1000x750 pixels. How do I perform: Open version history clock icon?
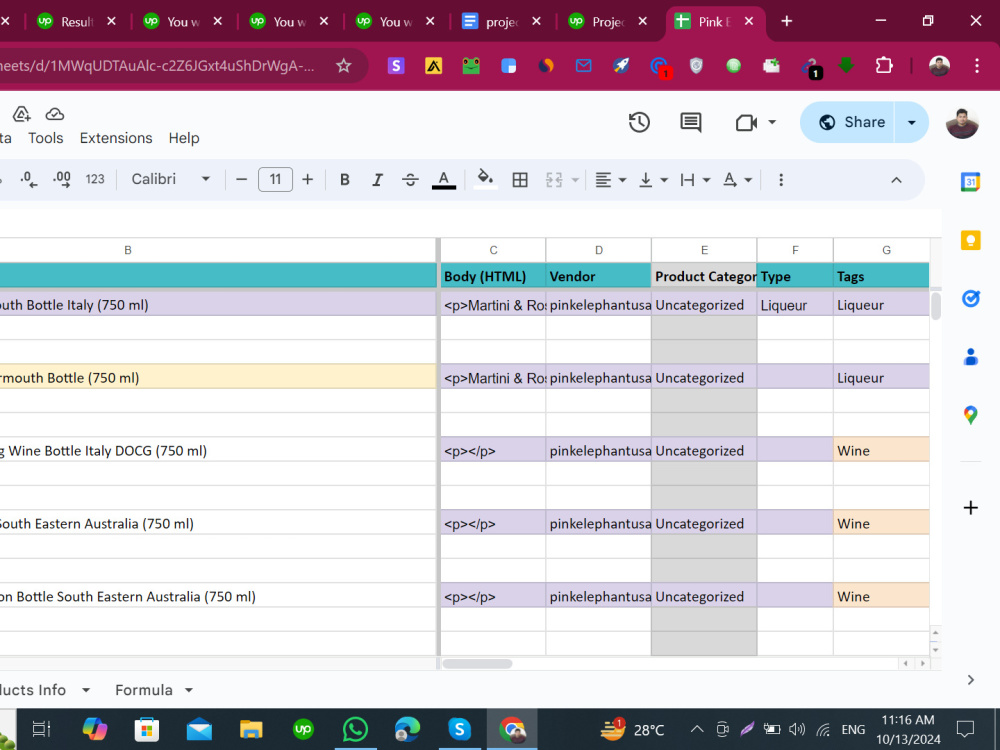(639, 122)
